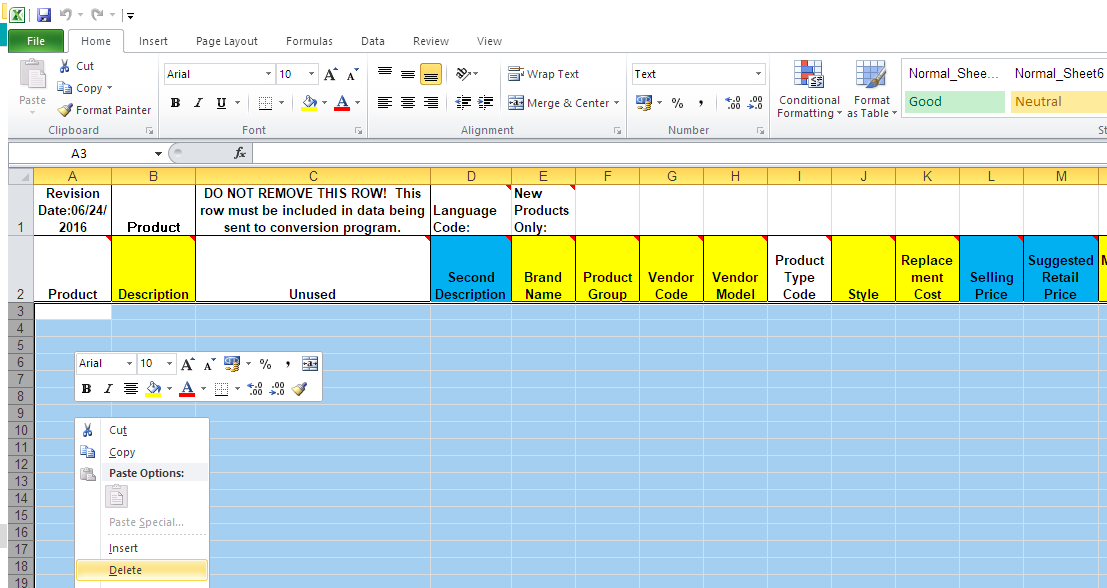
Task: Open Merge & Center dropdown arrow
Action: pos(616,103)
